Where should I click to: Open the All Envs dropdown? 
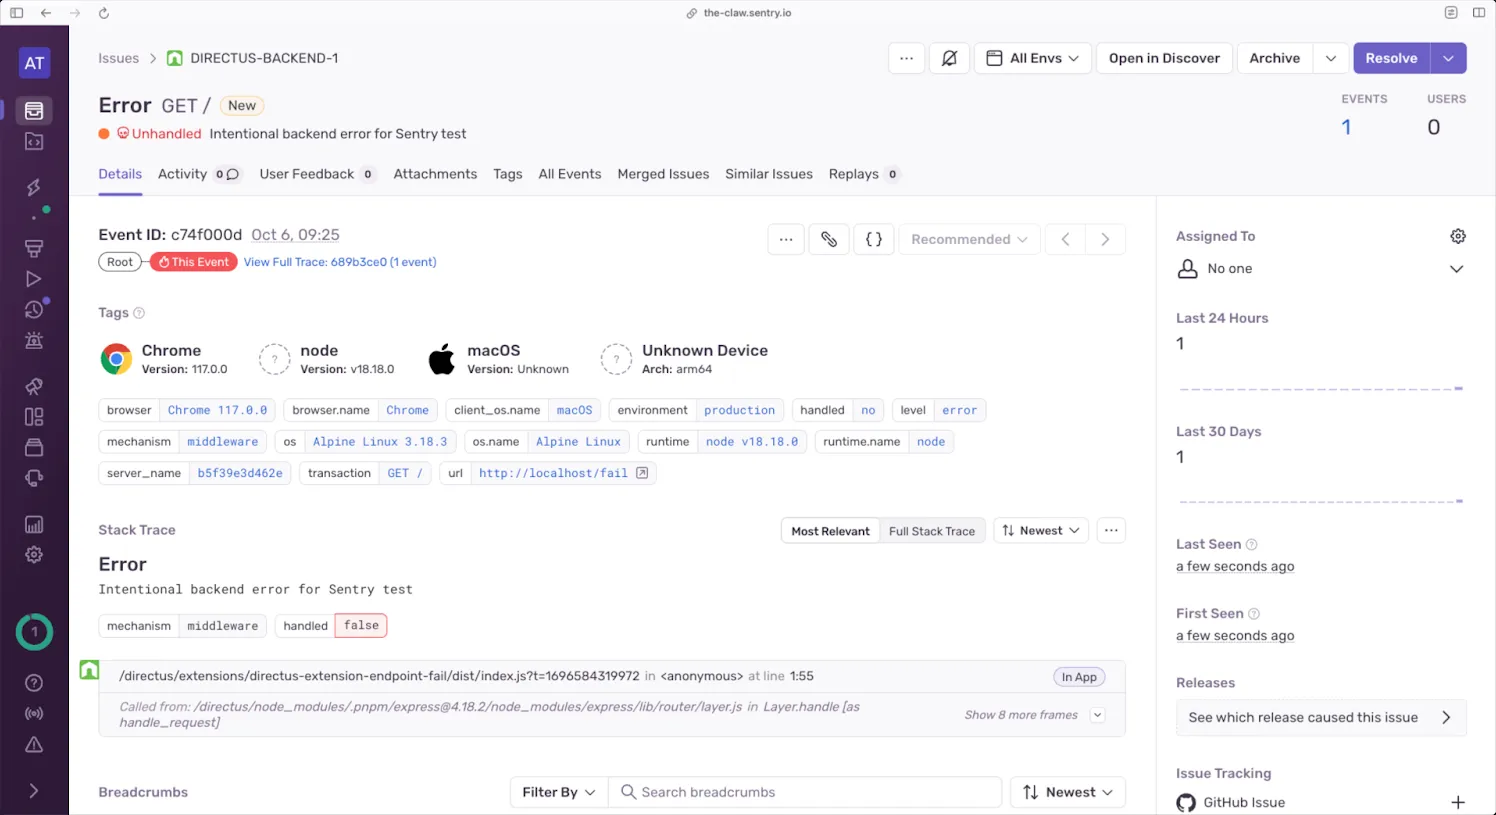coord(1032,58)
